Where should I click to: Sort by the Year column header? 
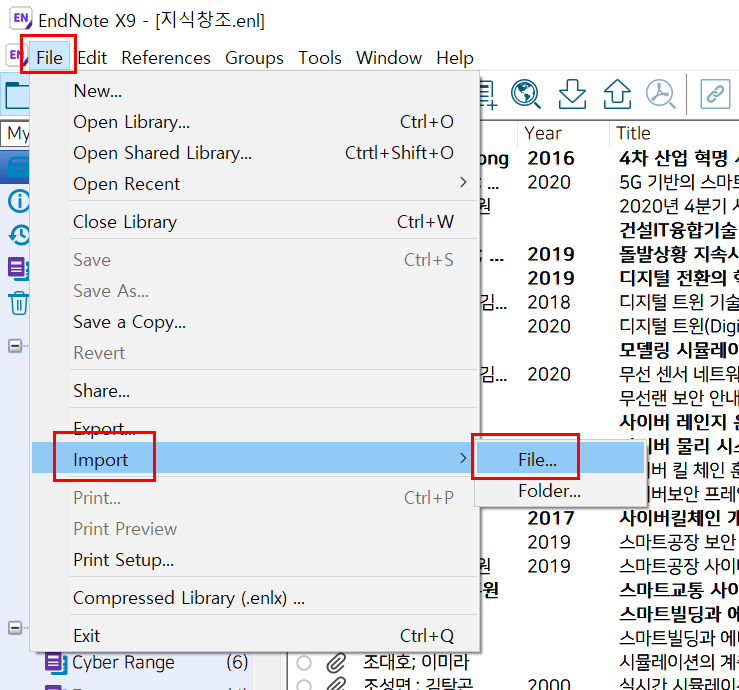pyautogui.click(x=543, y=133)
